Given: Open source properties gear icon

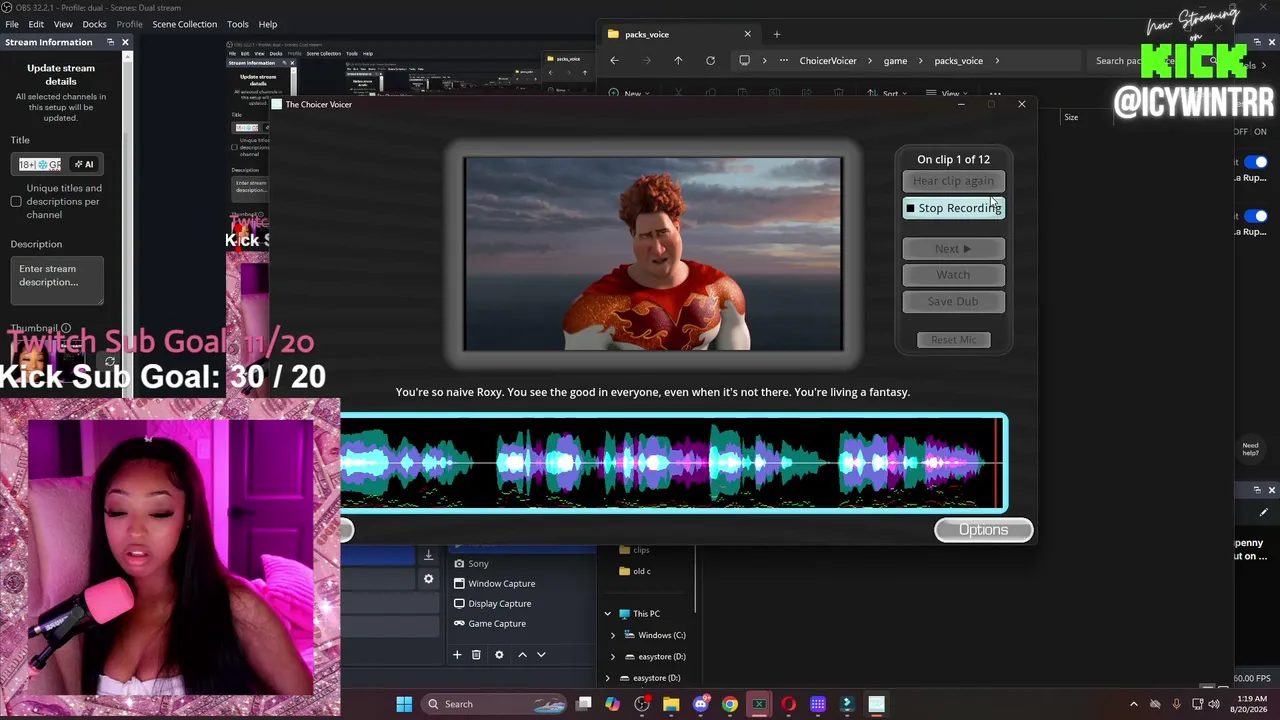Looking at the screenshot, I should point(499,655).
